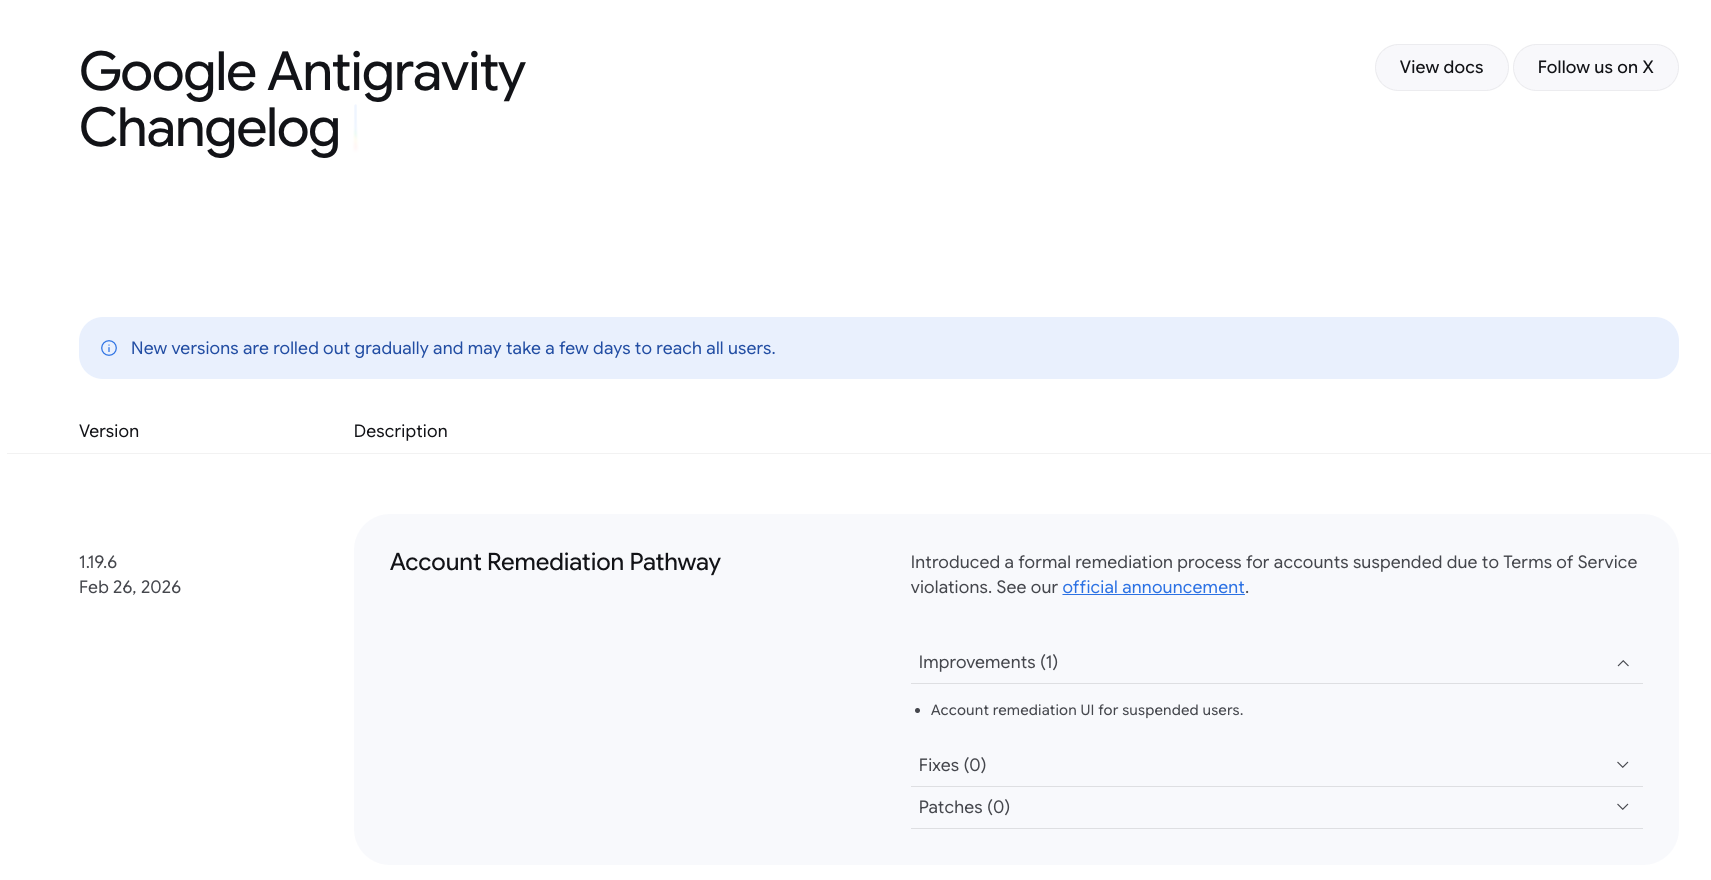Click the formal remediation process description paragraph
The width and height of the screenshot is (1711, 880).
pyautogui.click(x=1272, y=563)
